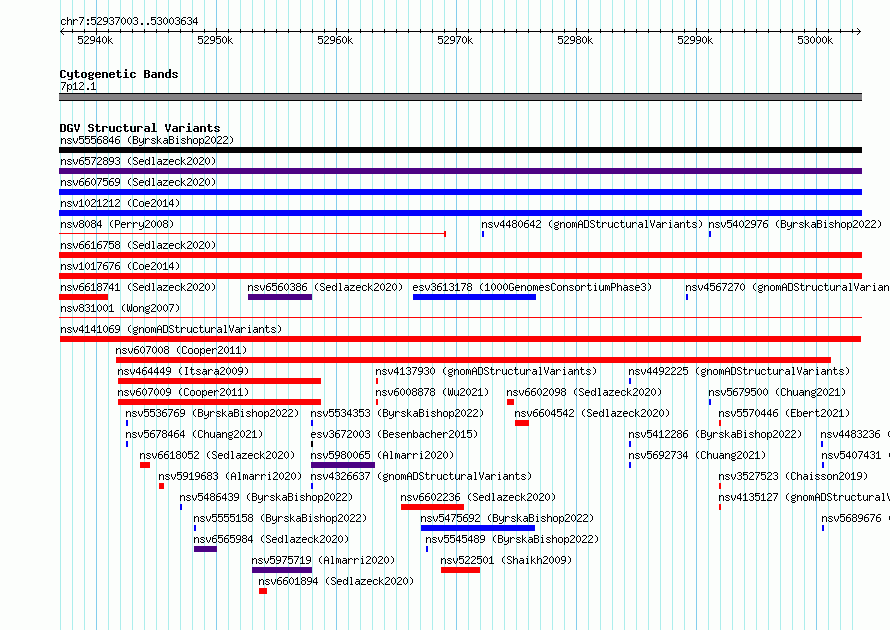Click the purple nsv5980065 variant bar

pyautogui.click(x=343, y=465)
